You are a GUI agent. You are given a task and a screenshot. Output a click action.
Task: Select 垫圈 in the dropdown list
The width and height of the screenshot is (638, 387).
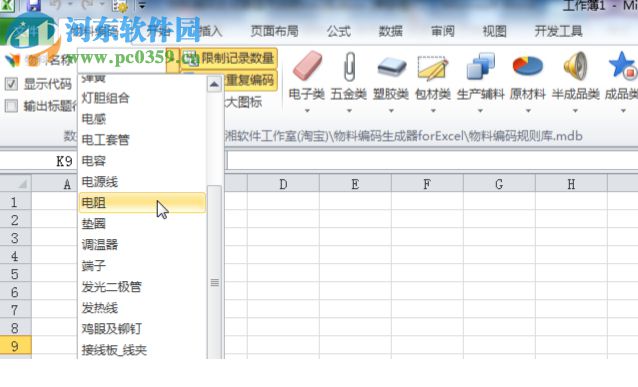142,224
